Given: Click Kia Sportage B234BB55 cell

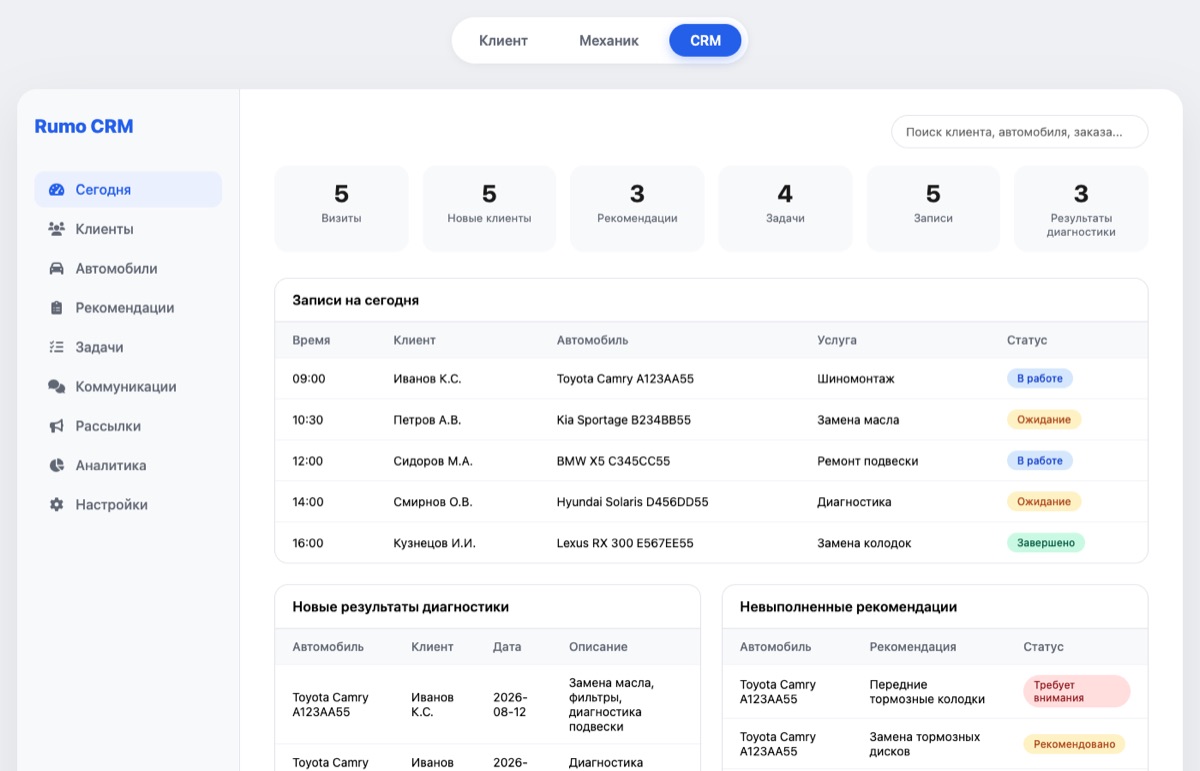Looking at the screenshot, I should [x=624, y=420].
